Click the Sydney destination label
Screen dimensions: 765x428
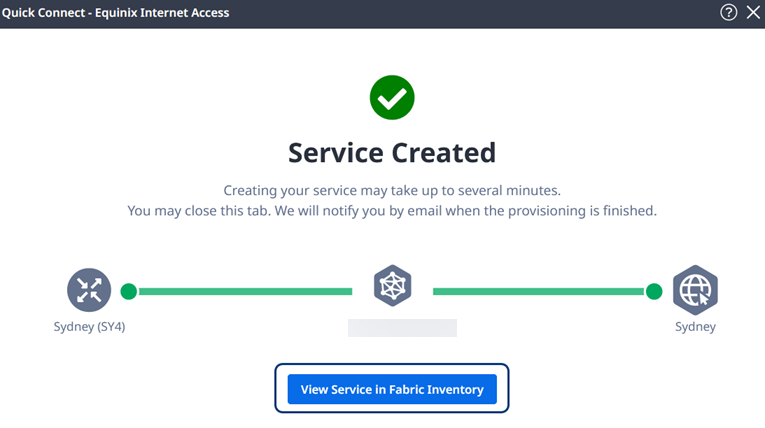click(x=695, y=326)
